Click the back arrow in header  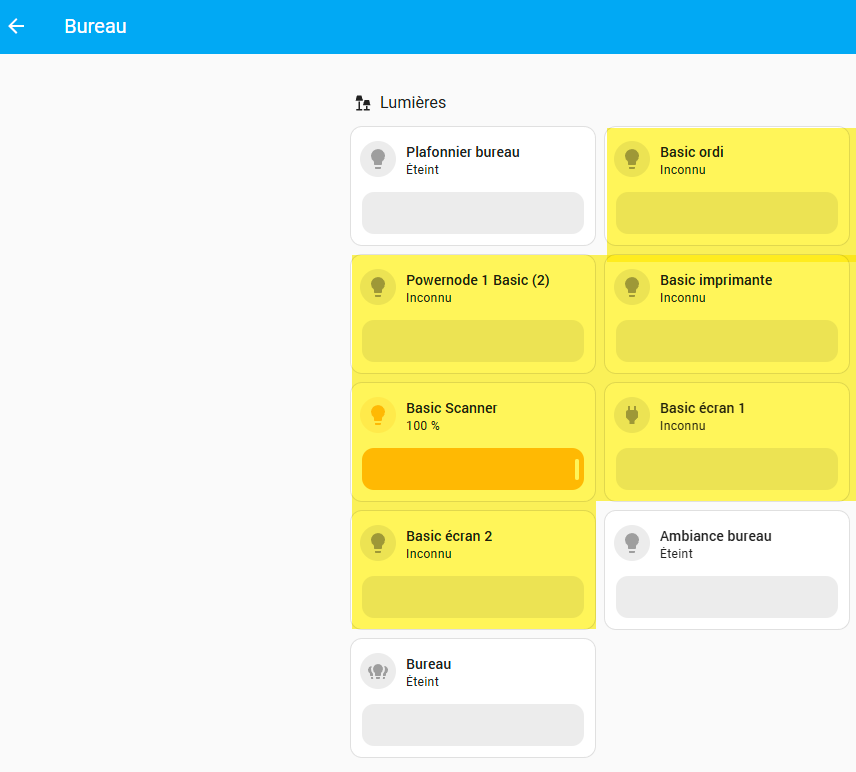click(17, 26)
